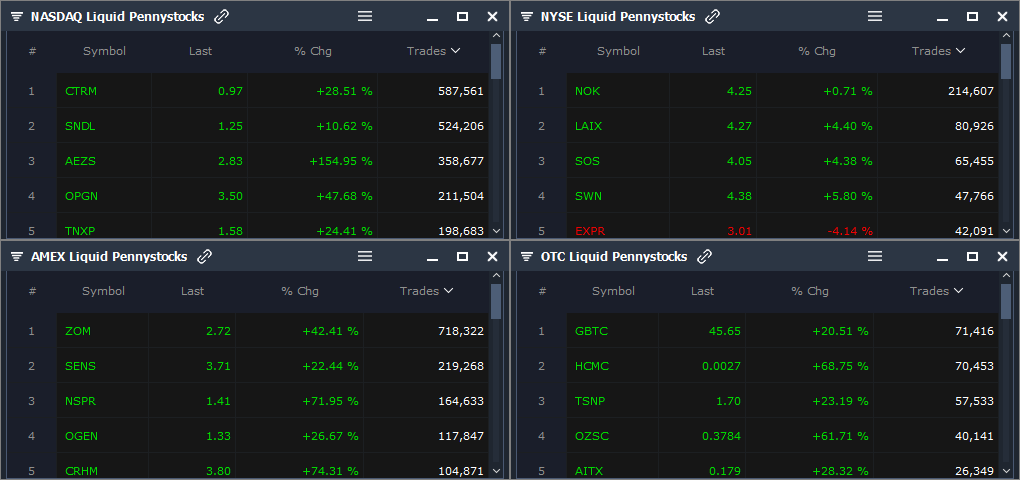Sort NYSE list by Last header
The height and width of the screenshot is (480, 1020).
coord(713,51)
